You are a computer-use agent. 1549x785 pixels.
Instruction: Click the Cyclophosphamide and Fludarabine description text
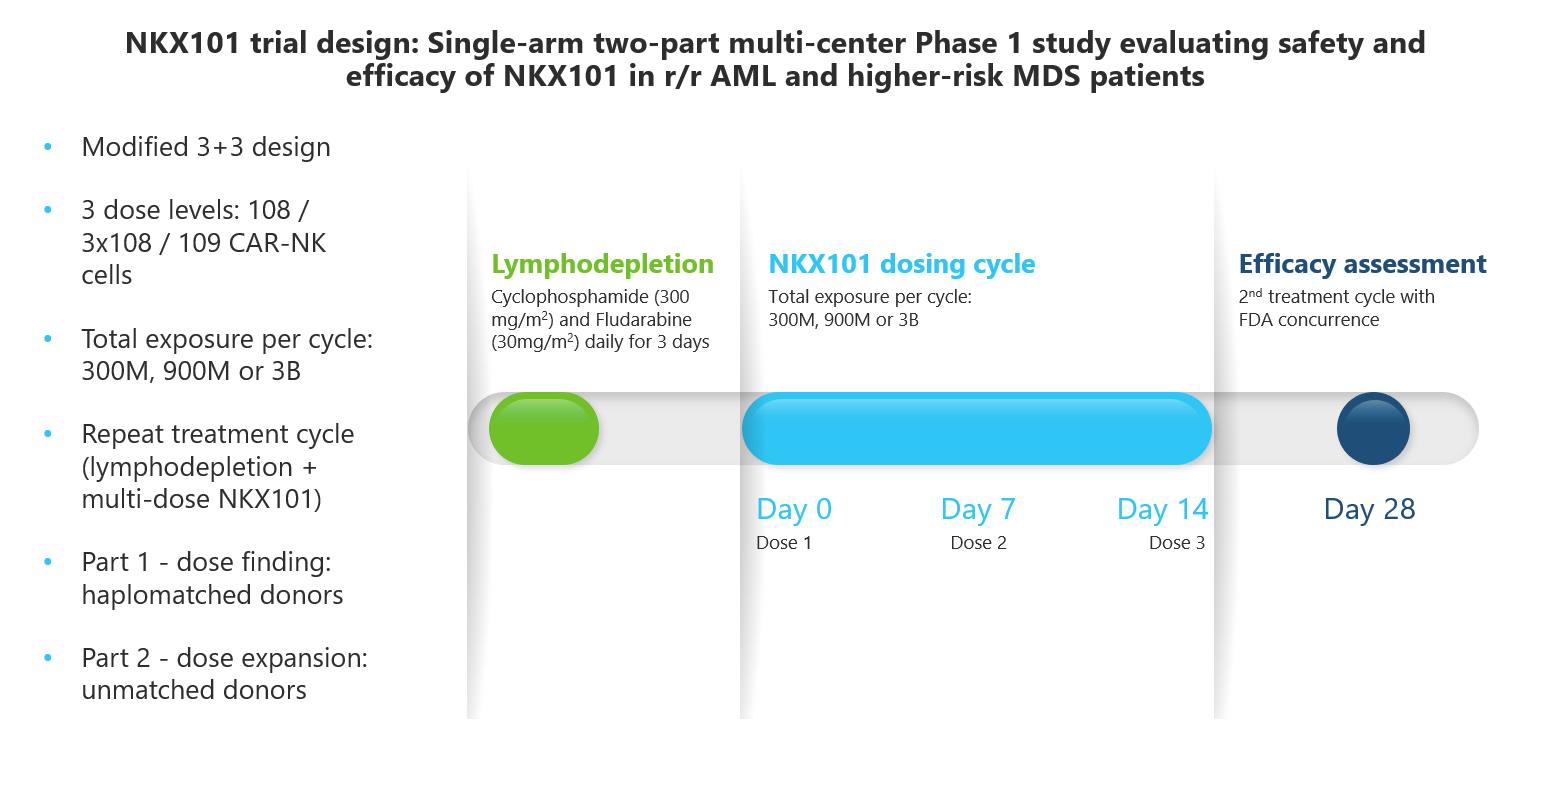(x=600, y=319)
